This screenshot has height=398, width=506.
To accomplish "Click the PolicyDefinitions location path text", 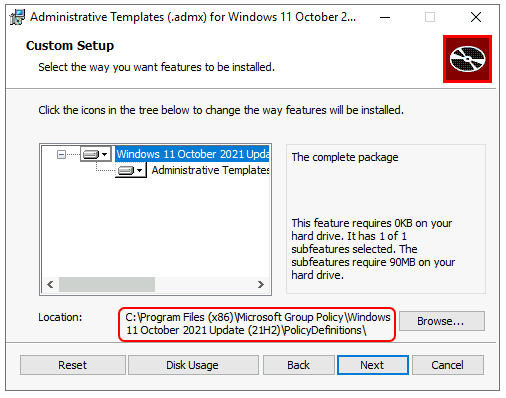I will point(257,324).
